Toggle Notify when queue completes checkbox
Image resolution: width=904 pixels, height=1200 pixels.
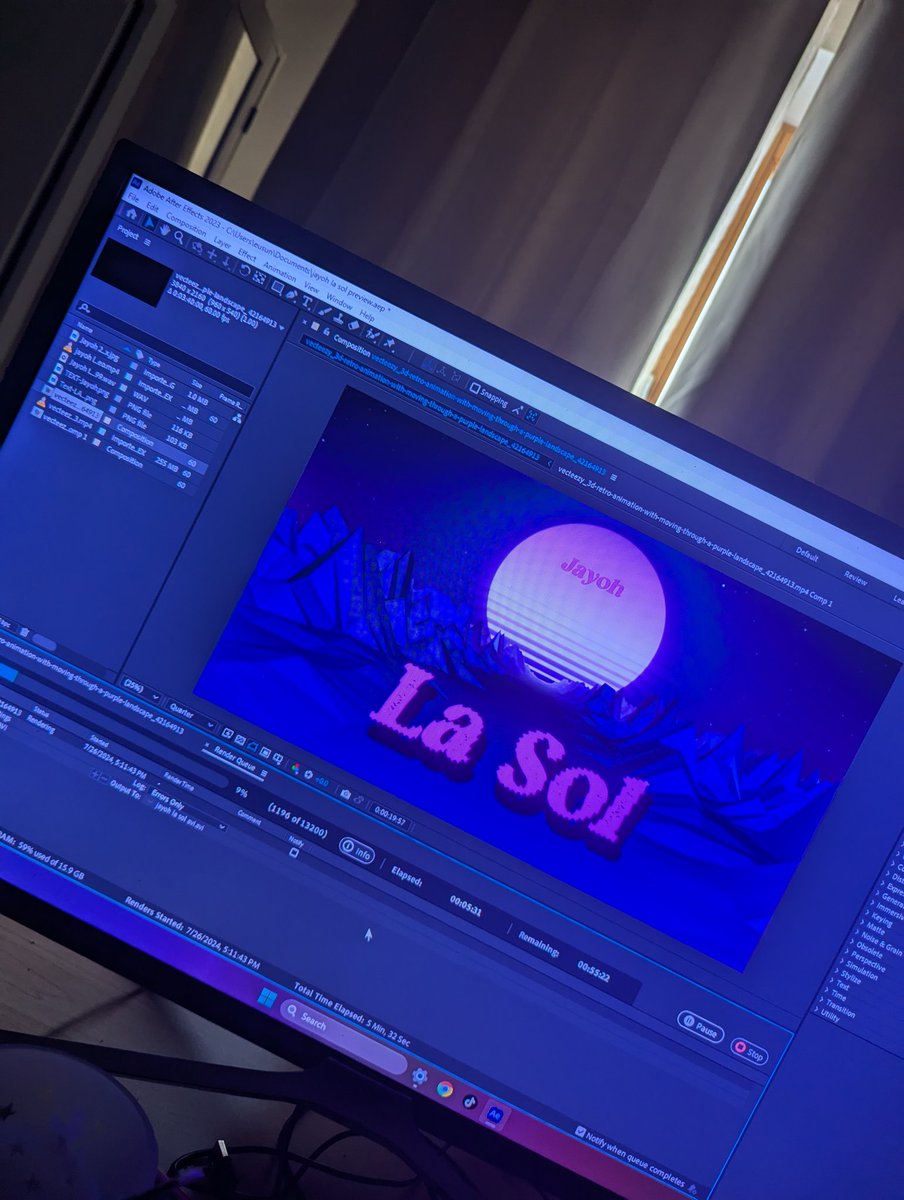pos(579,1131)
